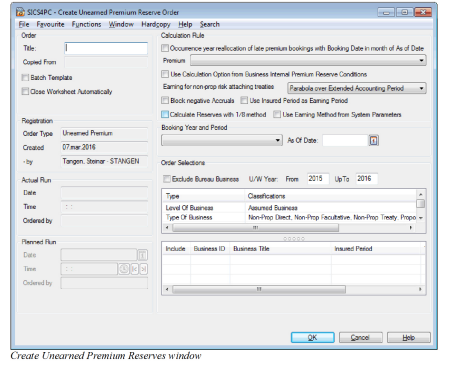Screen dimensions: 458x368
Task: Select the Level Of Business row
Action: pos(289,208)
